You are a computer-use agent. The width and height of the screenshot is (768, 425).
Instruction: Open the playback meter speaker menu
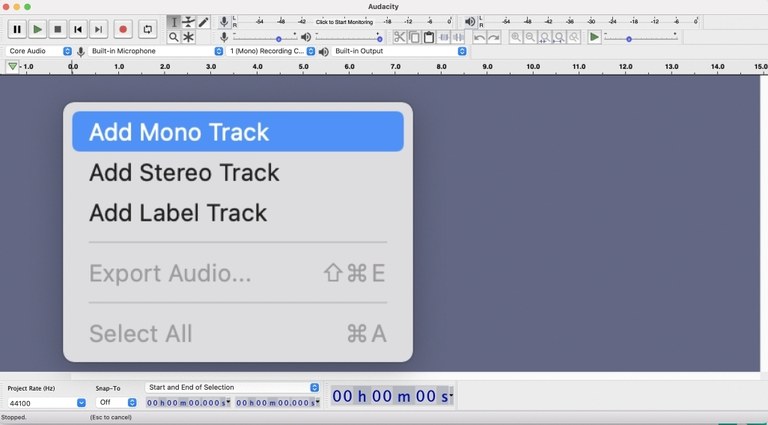(x=470, y=22)
